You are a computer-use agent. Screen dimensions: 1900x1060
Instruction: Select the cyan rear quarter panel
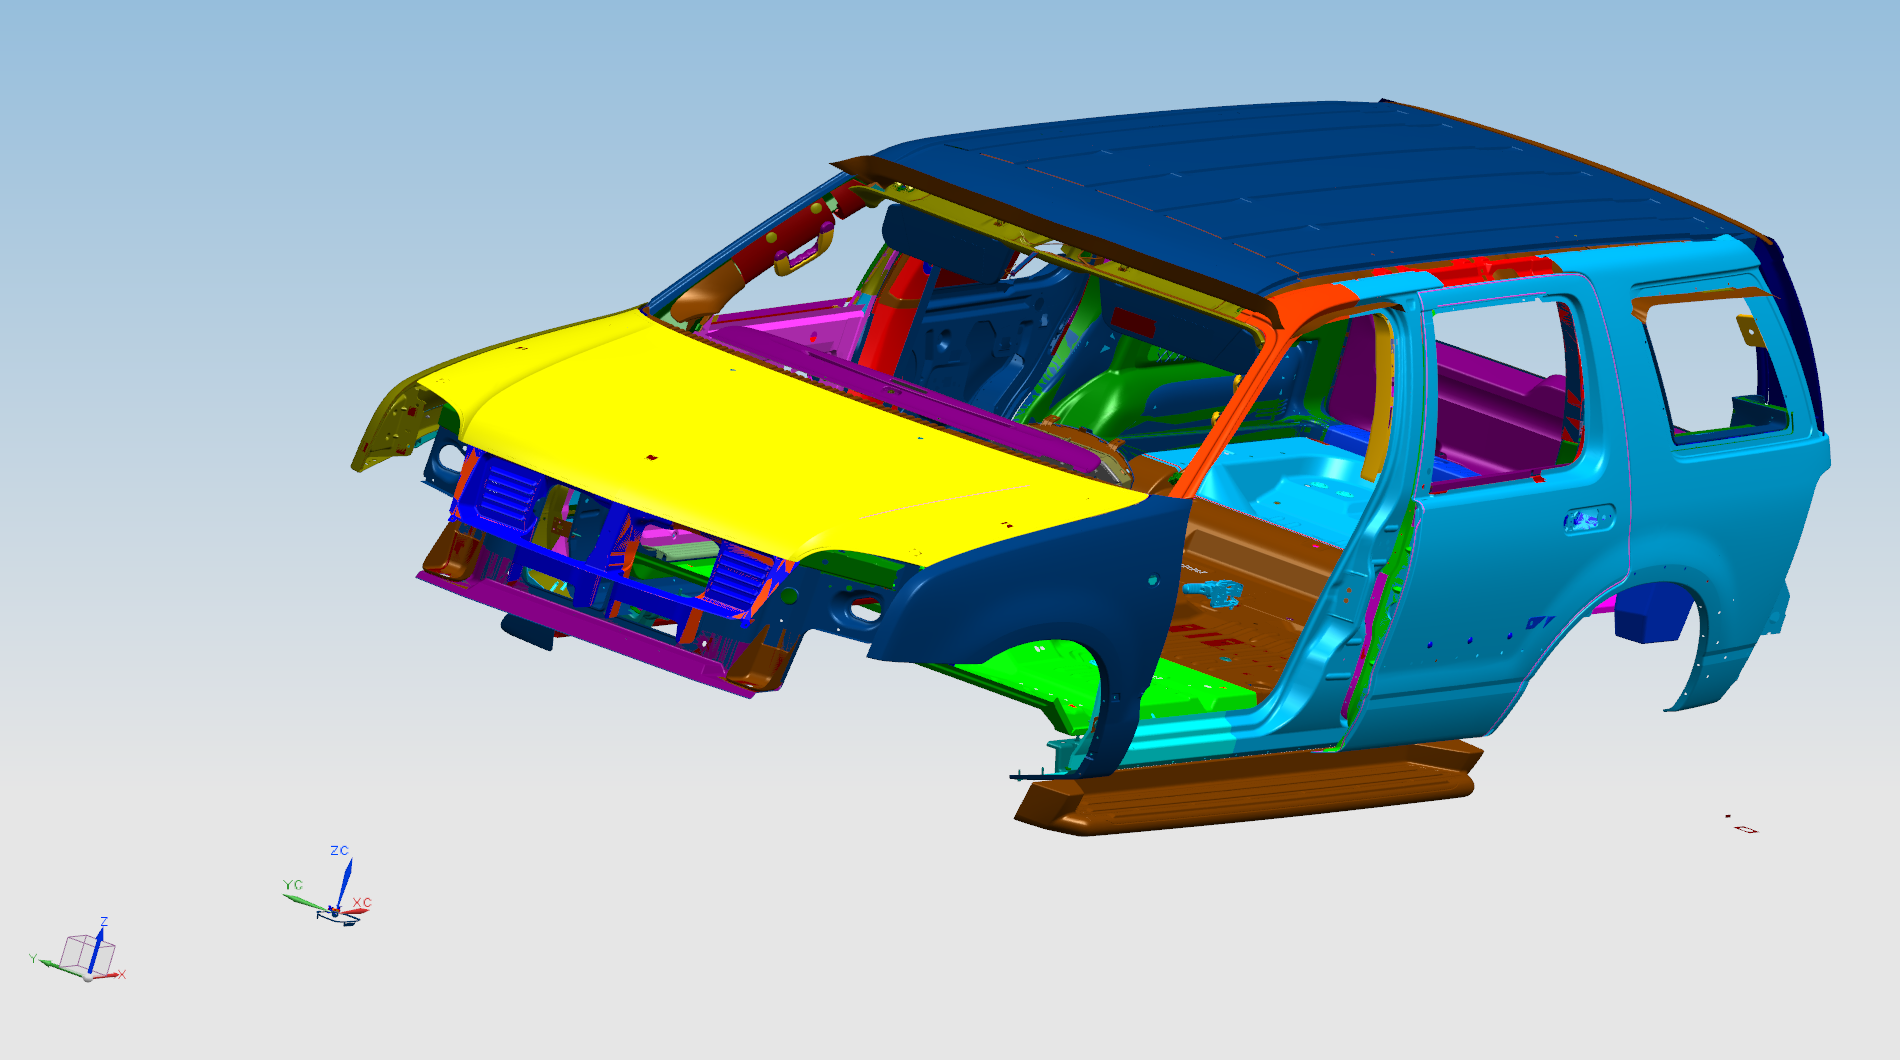[x=1720, y=520]
